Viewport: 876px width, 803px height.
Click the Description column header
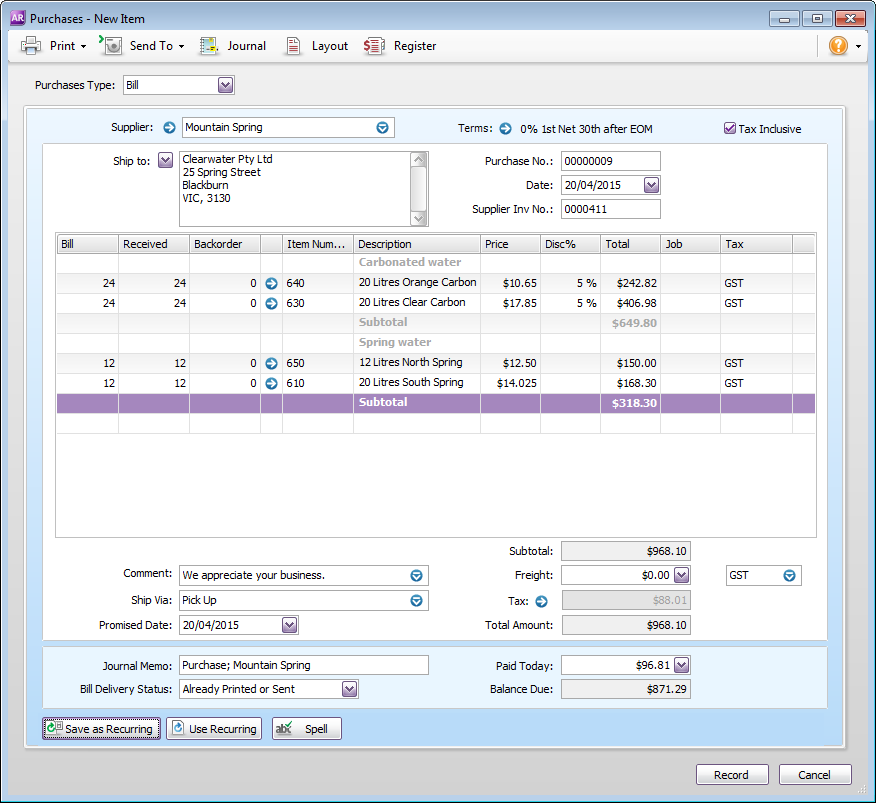click(416, 244)
